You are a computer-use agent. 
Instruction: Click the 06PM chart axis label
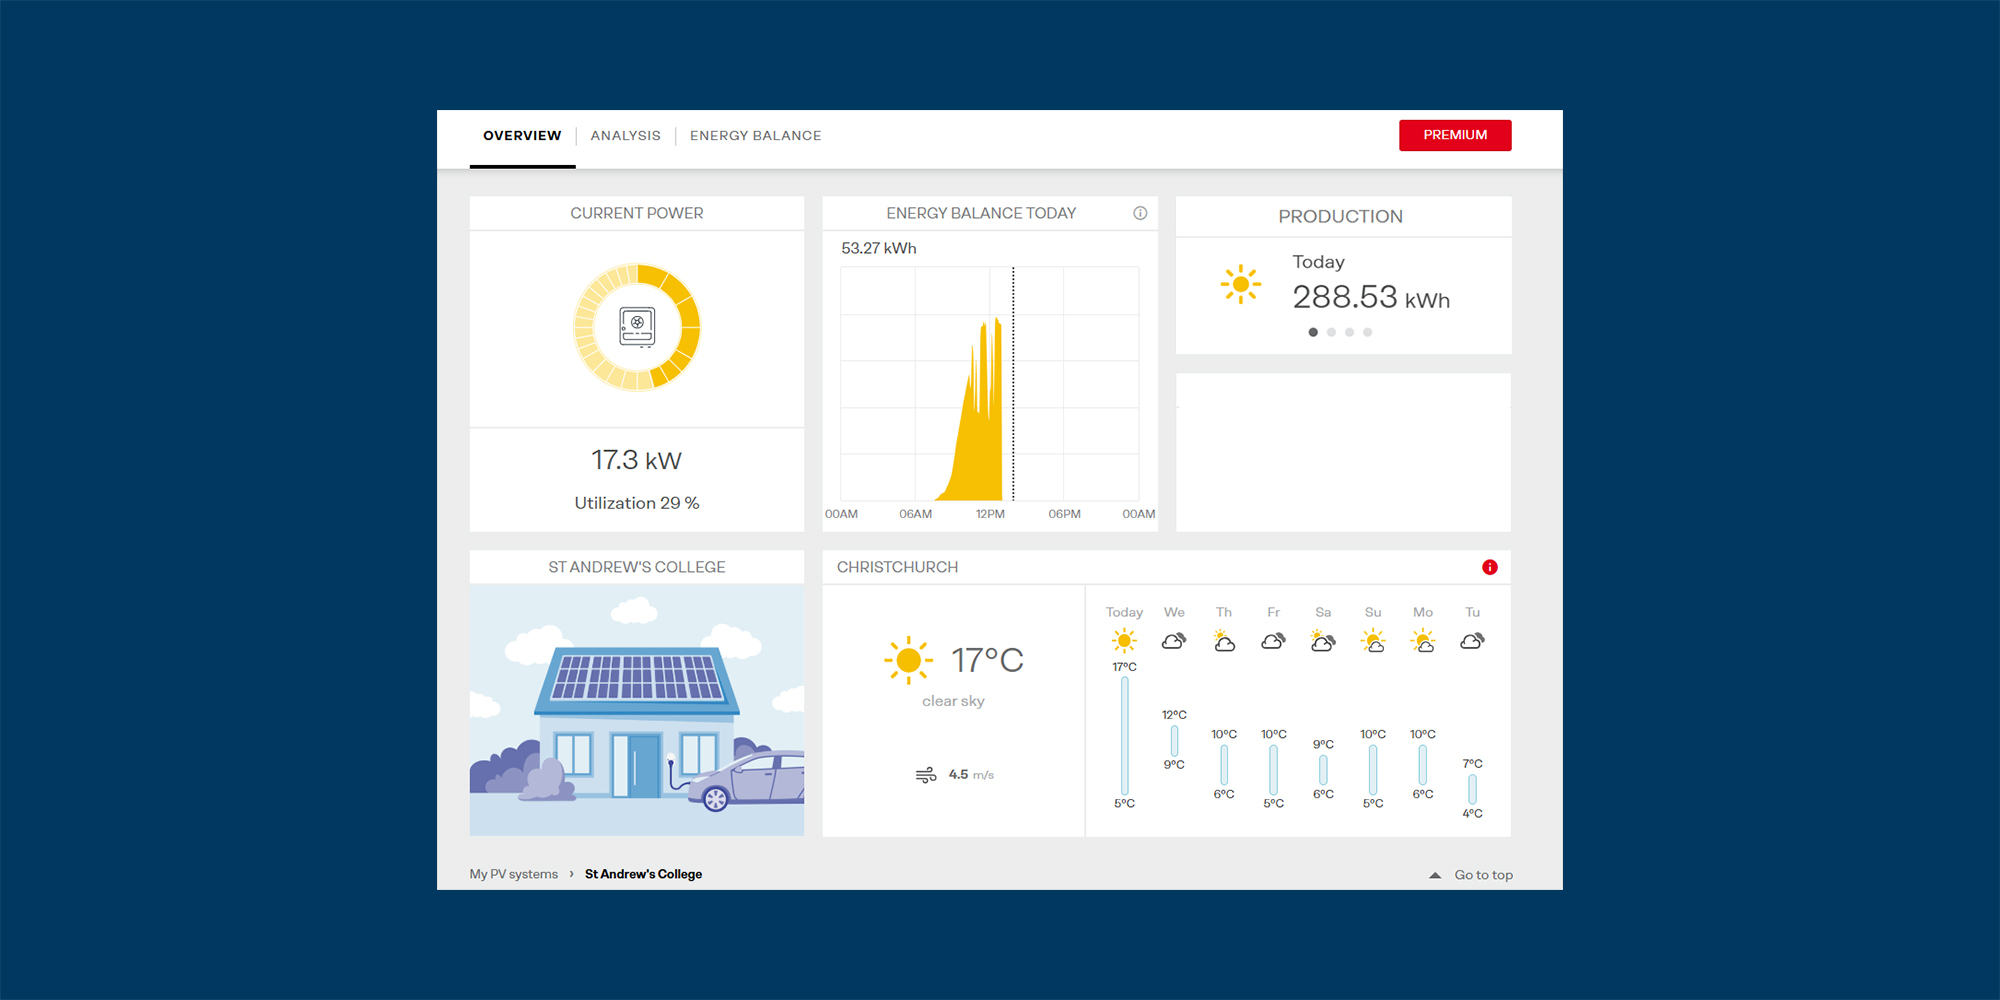coord(1064,514)
